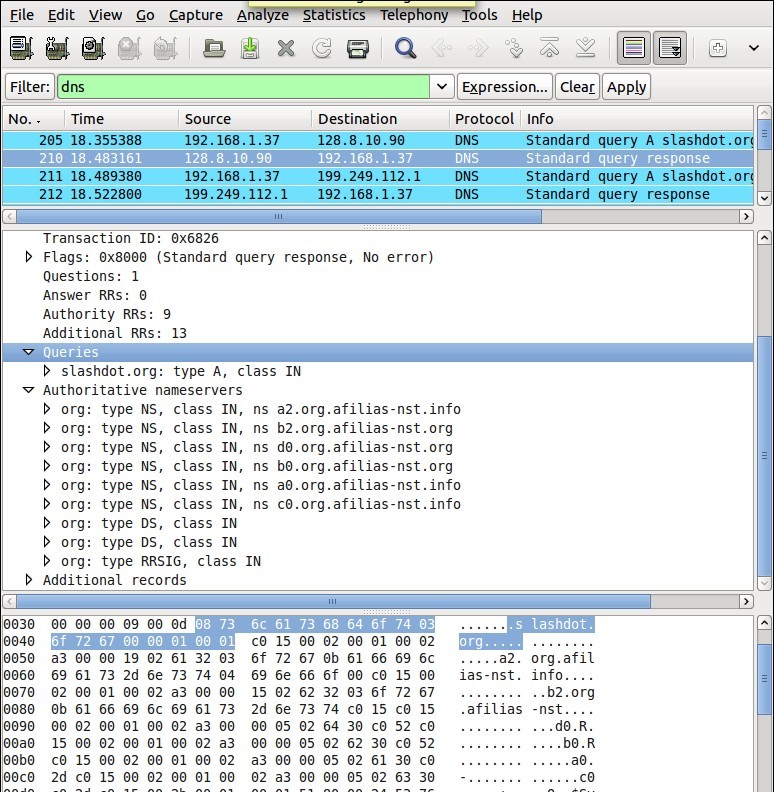774x792 pixels.
Task: Go forward in packet history arrow
Action: point(478,48)
